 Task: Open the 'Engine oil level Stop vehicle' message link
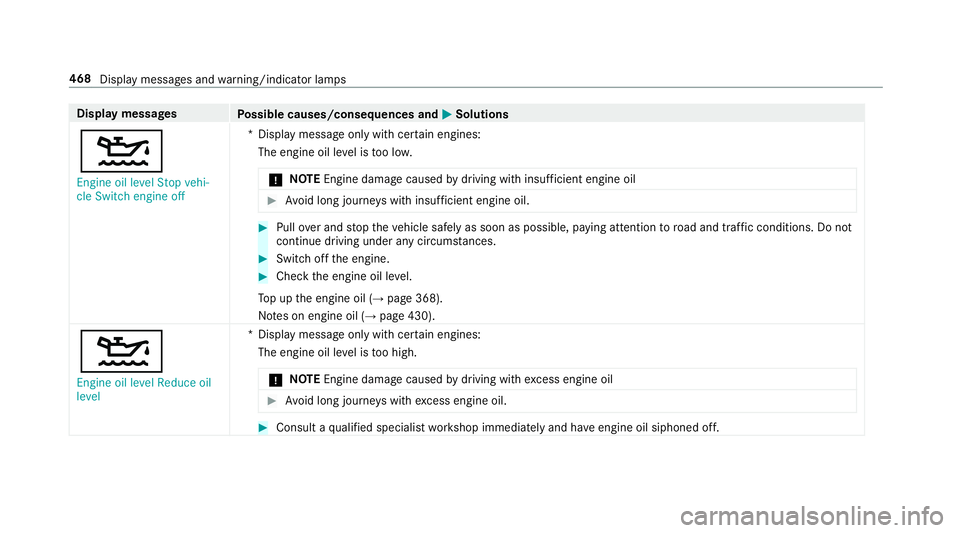[143, 190]
